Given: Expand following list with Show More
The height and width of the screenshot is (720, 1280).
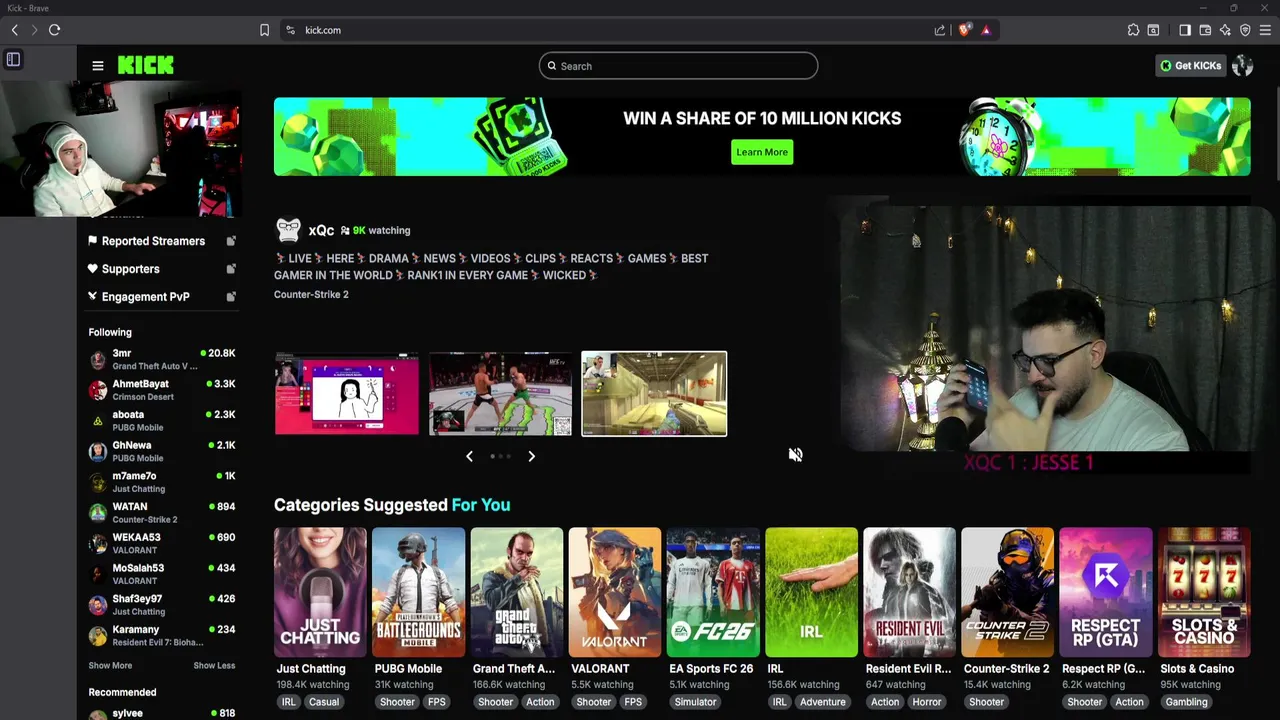Looking at the screenshot, I should pyautogui.click(x=110, y=666).
